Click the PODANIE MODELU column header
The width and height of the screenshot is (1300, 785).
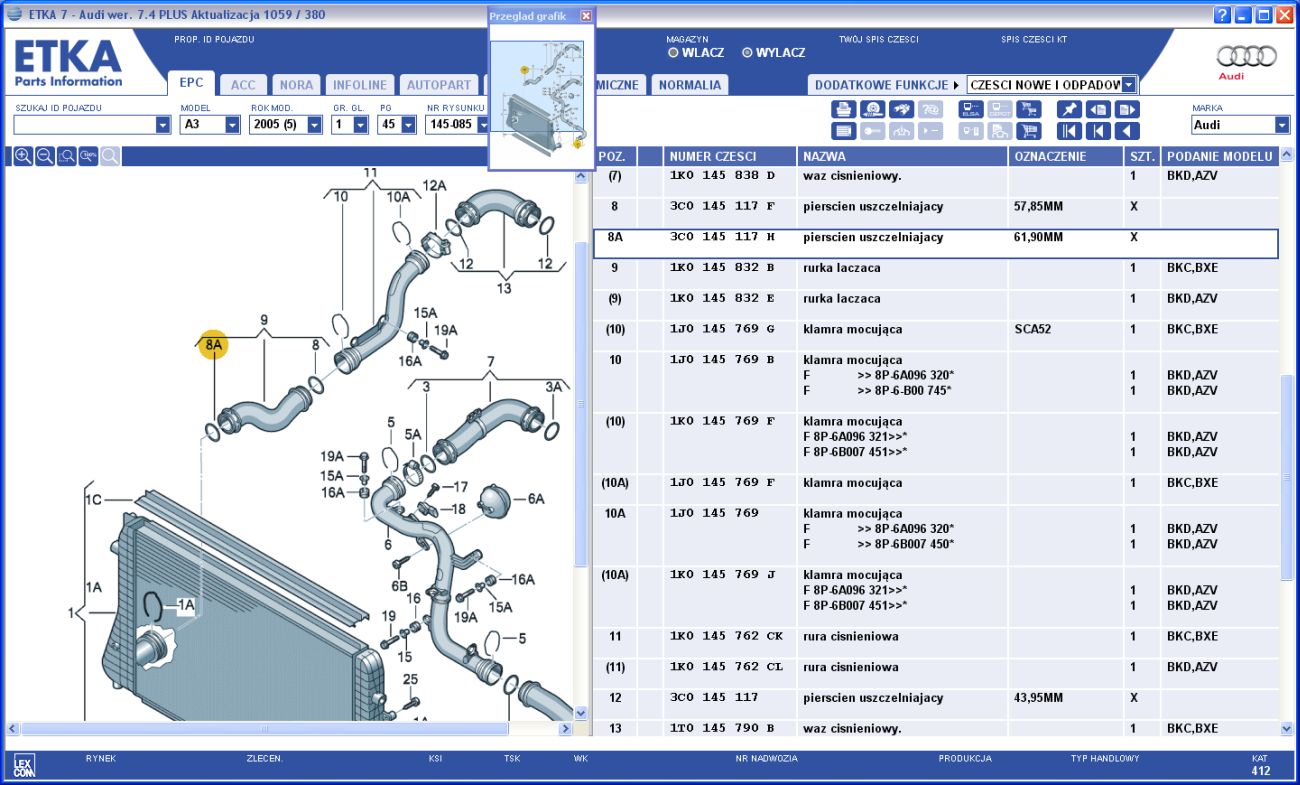point(1219,157)
